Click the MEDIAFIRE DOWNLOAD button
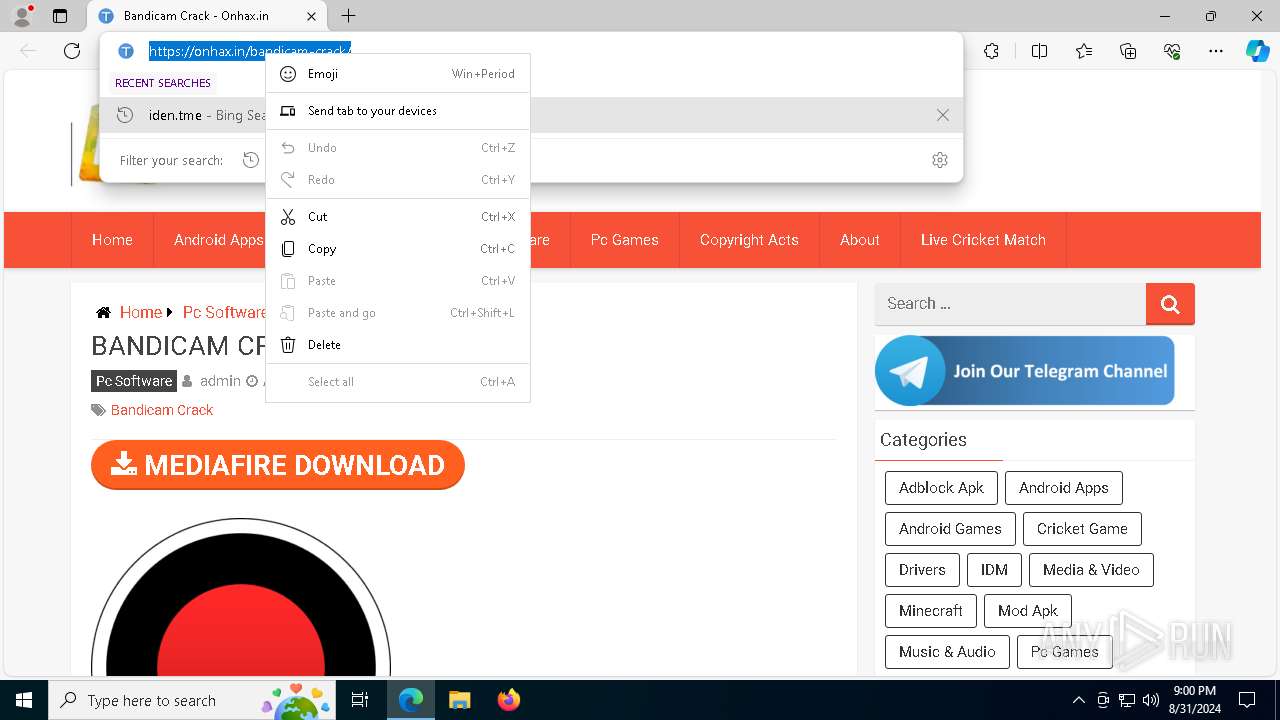The image size is (1280, 720). coord(278,465)
